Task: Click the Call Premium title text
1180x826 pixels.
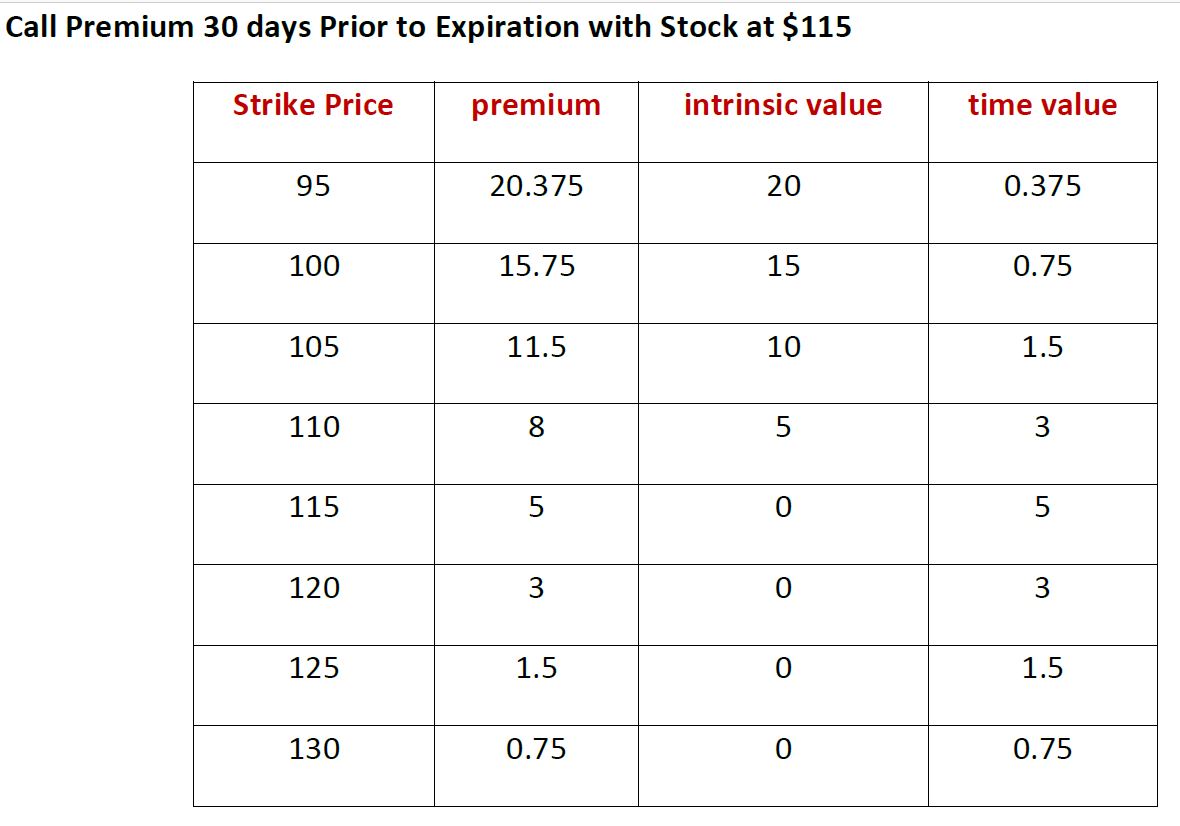Action: (428, 27)
